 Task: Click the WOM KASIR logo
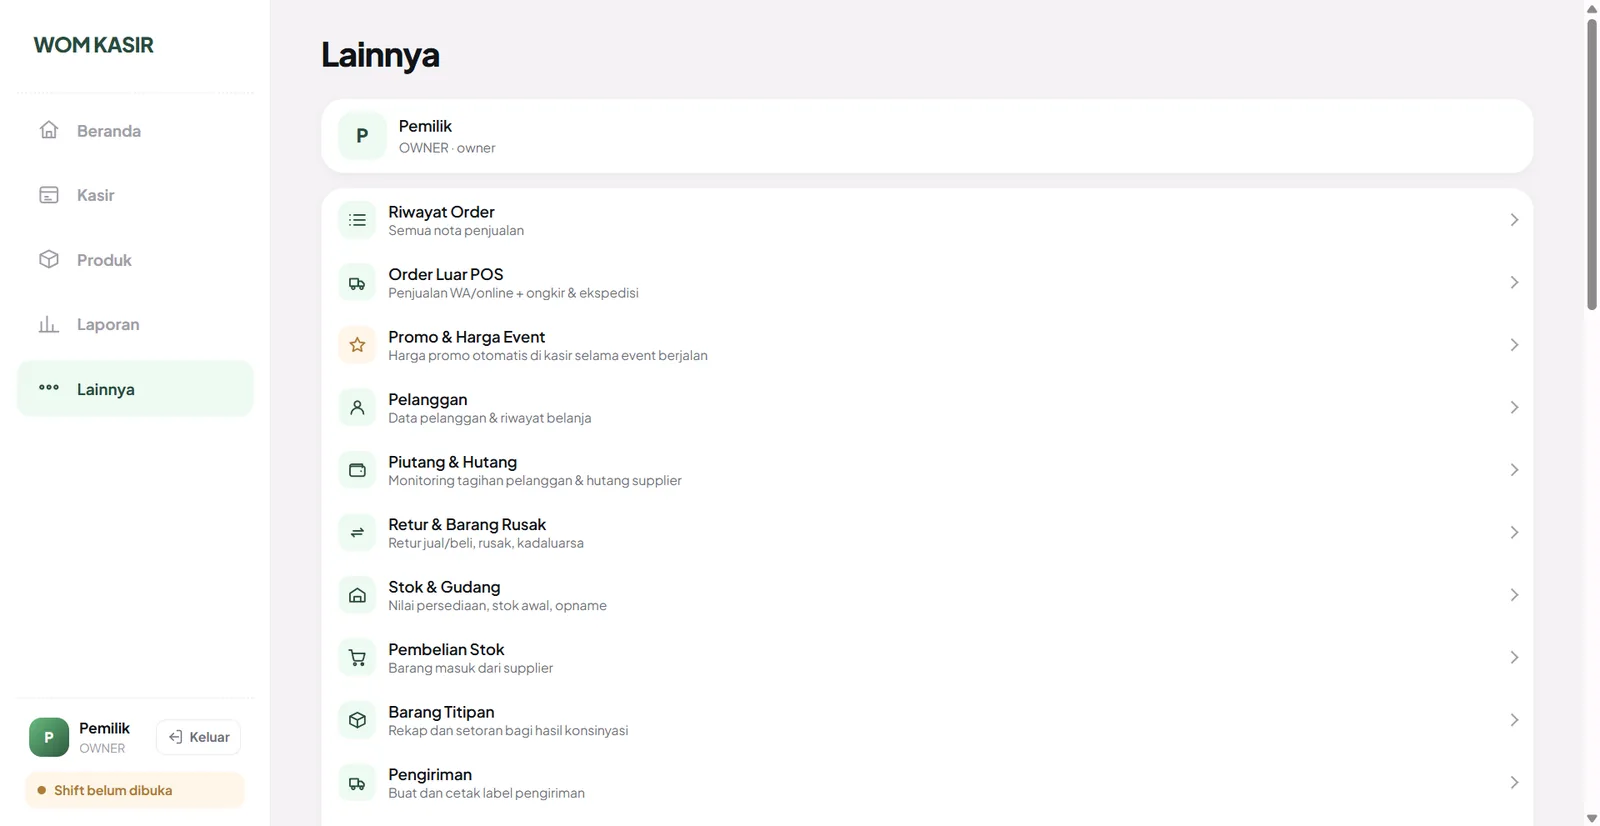point(94,45)
